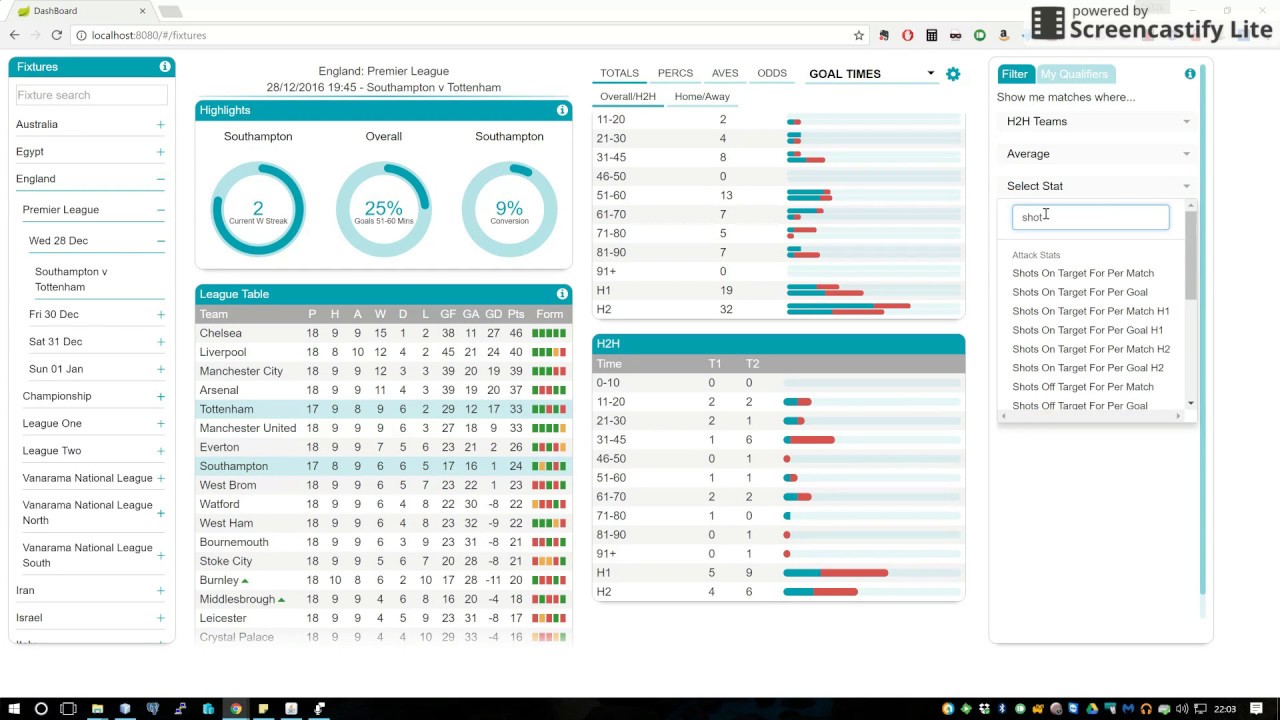The height and width of the screenshot is (720, 1280).
Task: Select Shots On Target For Per Match
Action: click(x=1083, y=273)
